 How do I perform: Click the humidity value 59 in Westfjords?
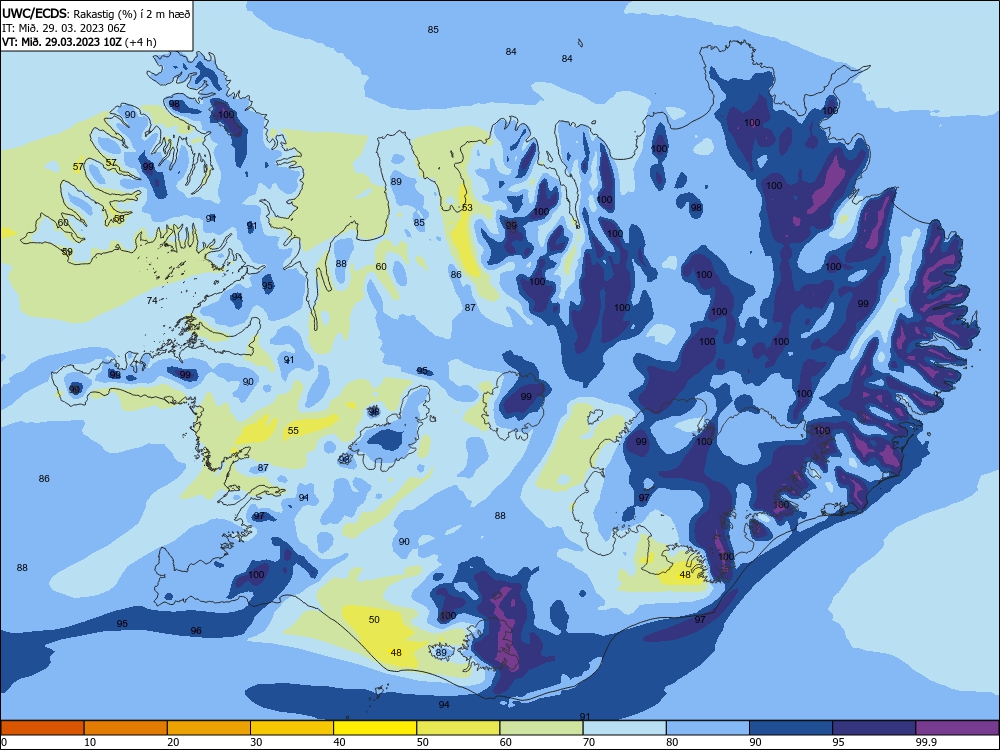[67, 252]
